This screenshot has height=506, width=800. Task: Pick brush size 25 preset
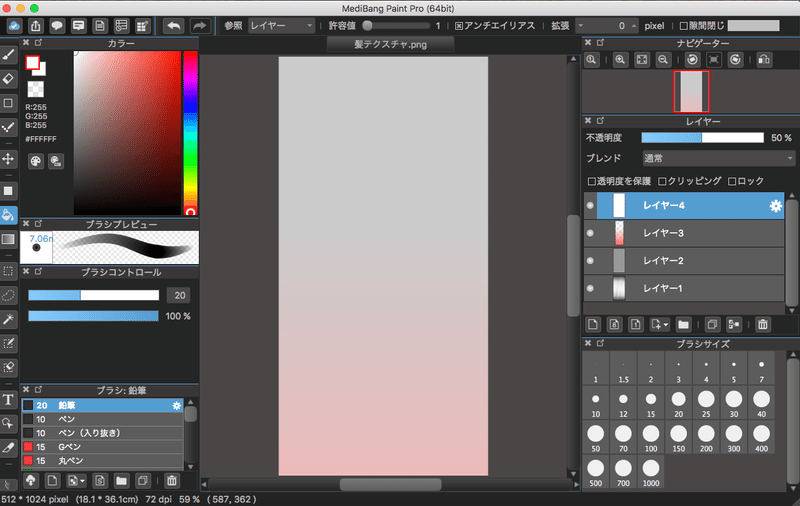click(706, 403)
